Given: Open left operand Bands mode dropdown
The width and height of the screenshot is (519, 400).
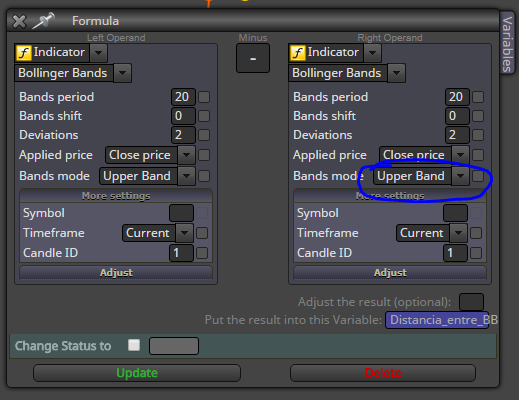Looking at the screenshot, I should (186, 176).
